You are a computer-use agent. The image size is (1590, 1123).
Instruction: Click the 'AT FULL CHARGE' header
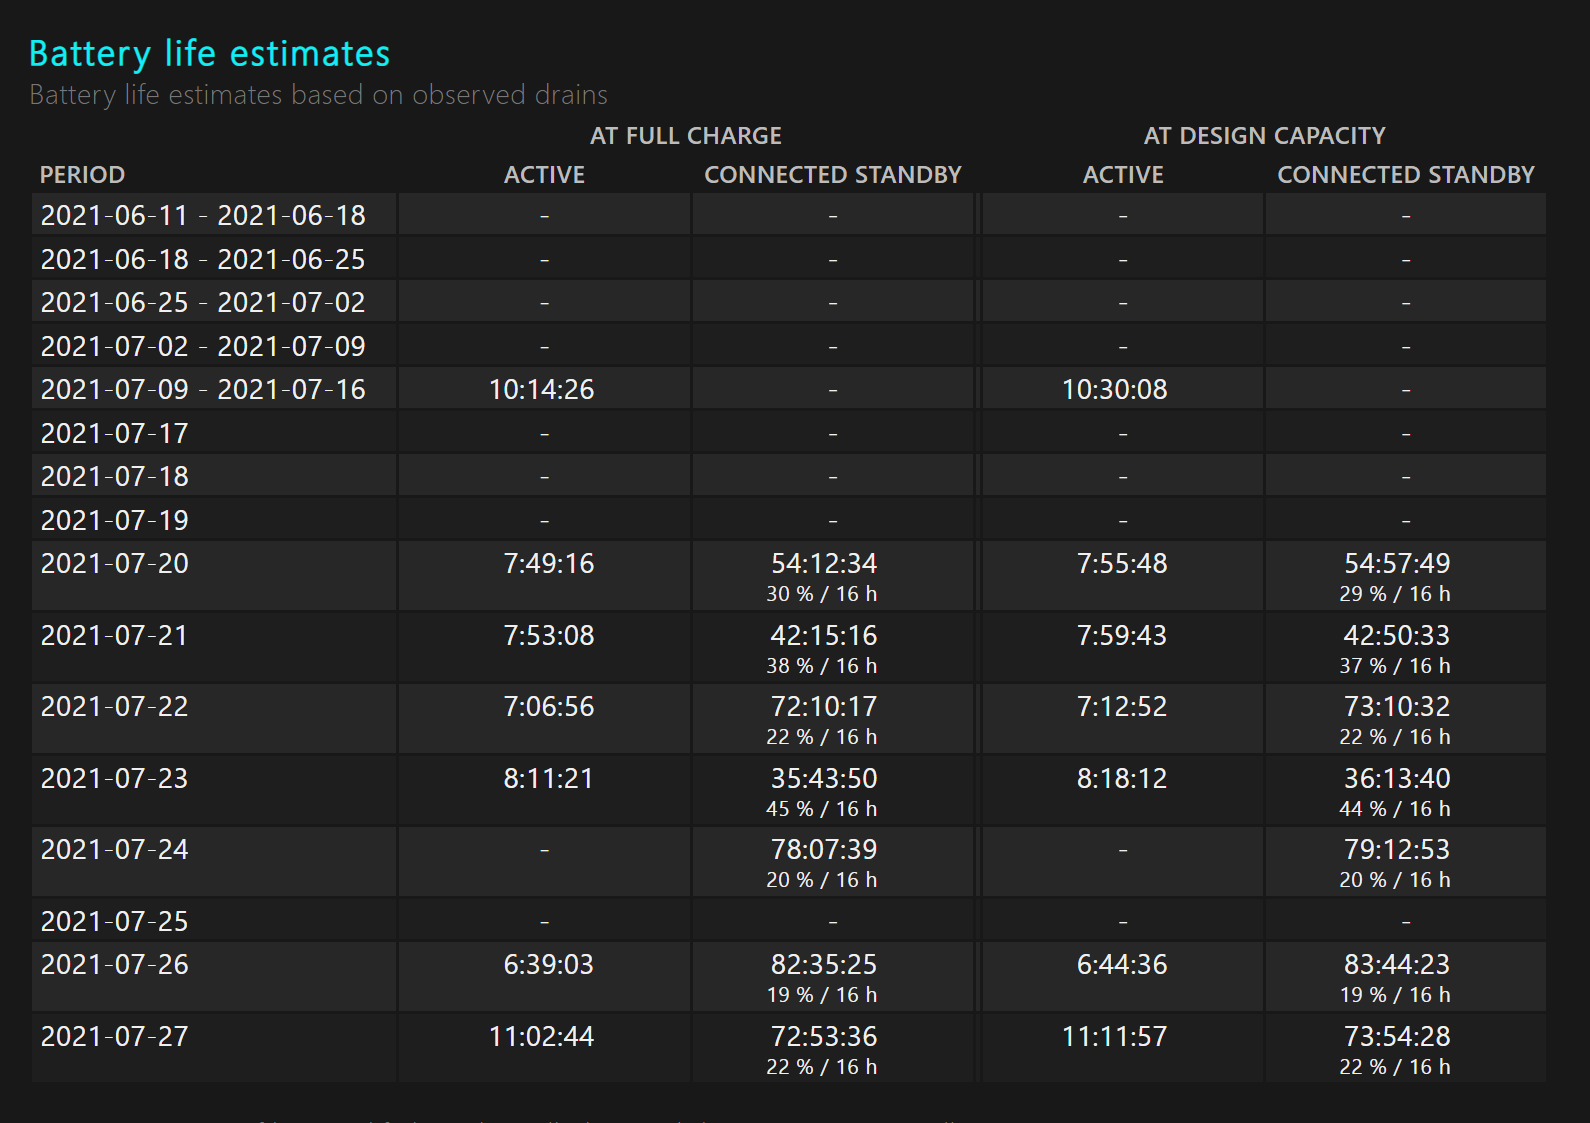point(686,136)
